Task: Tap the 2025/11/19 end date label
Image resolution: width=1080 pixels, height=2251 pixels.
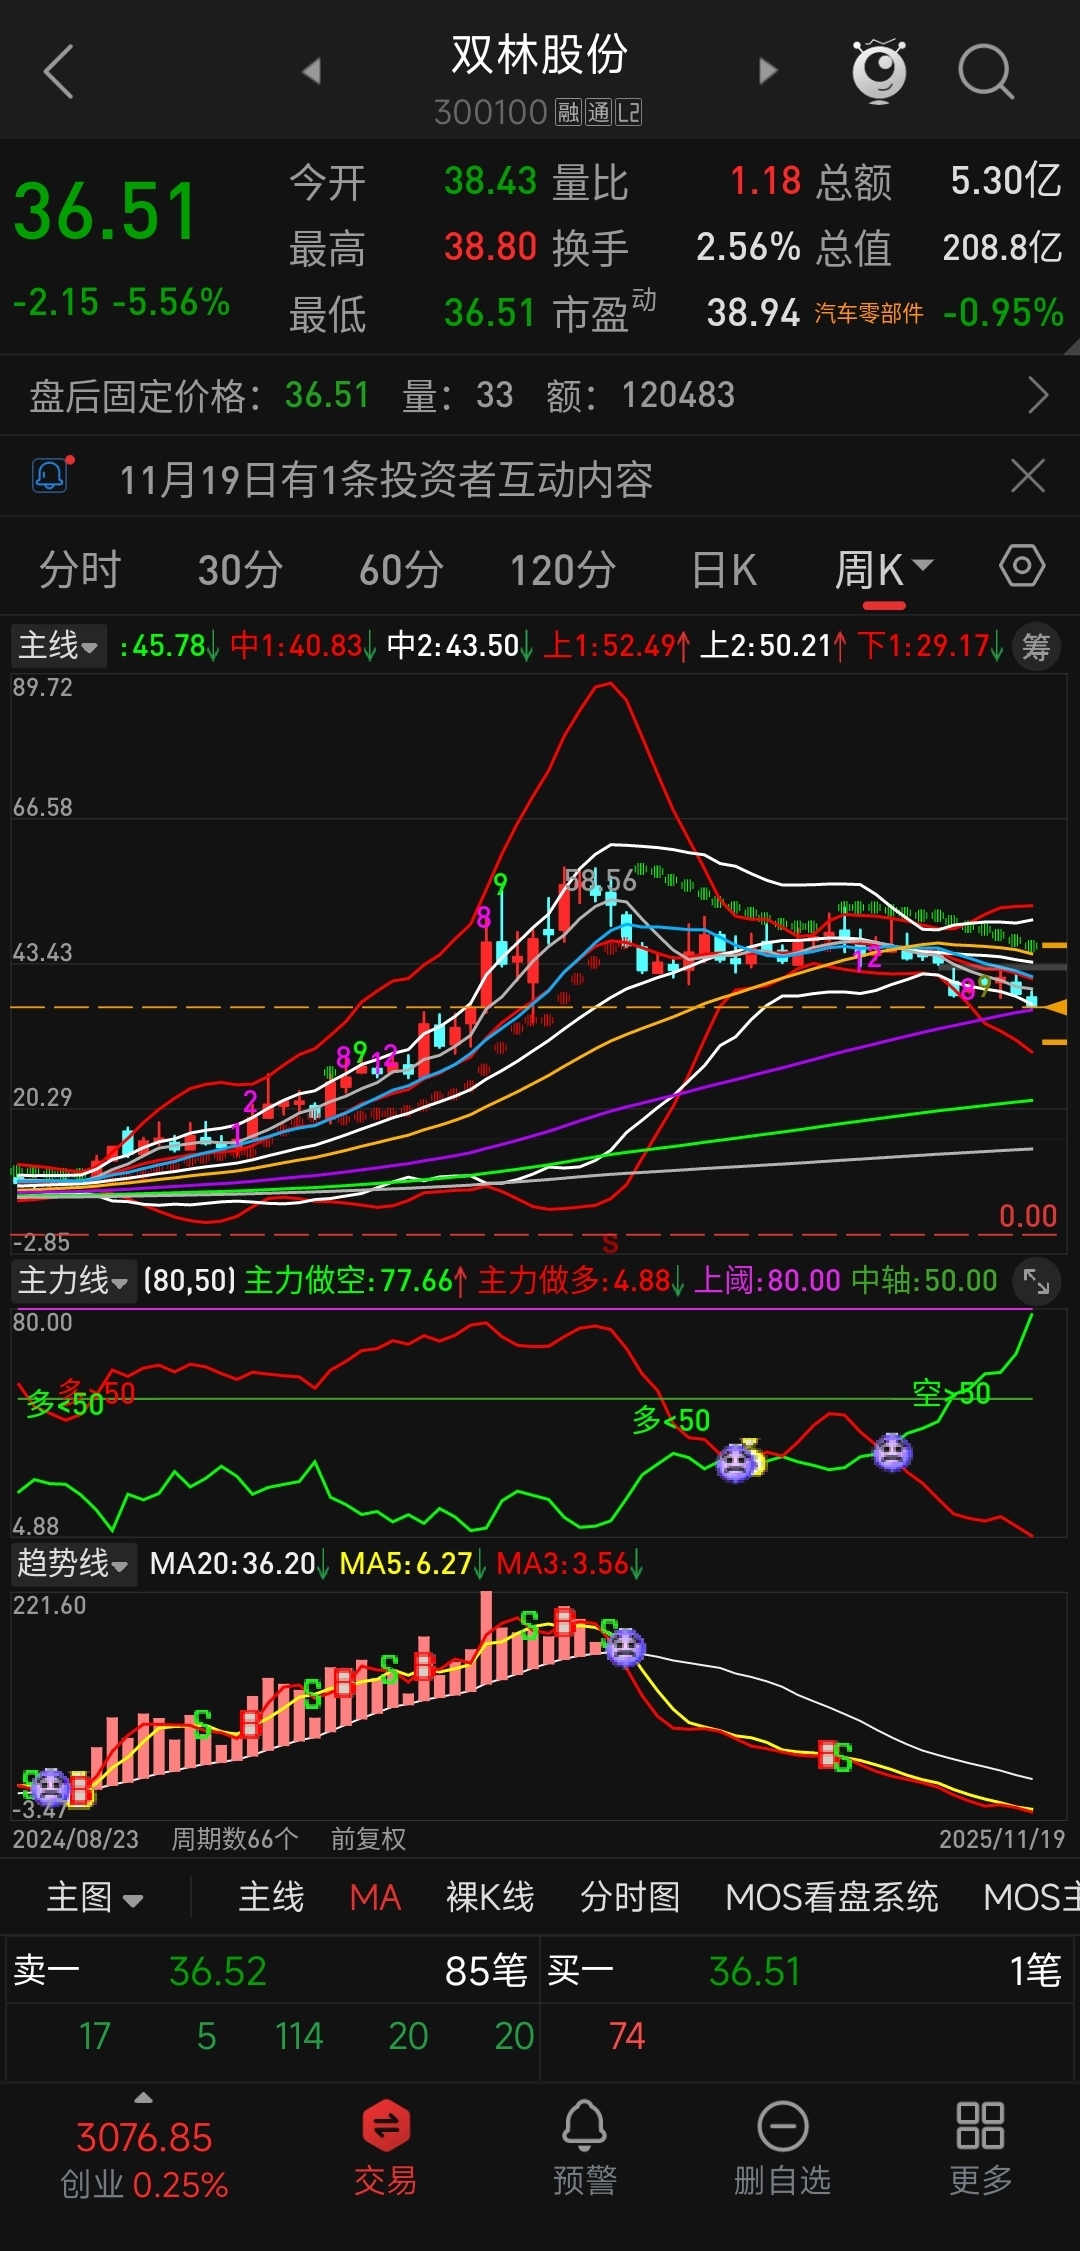Action: tap(1002, 1839)
